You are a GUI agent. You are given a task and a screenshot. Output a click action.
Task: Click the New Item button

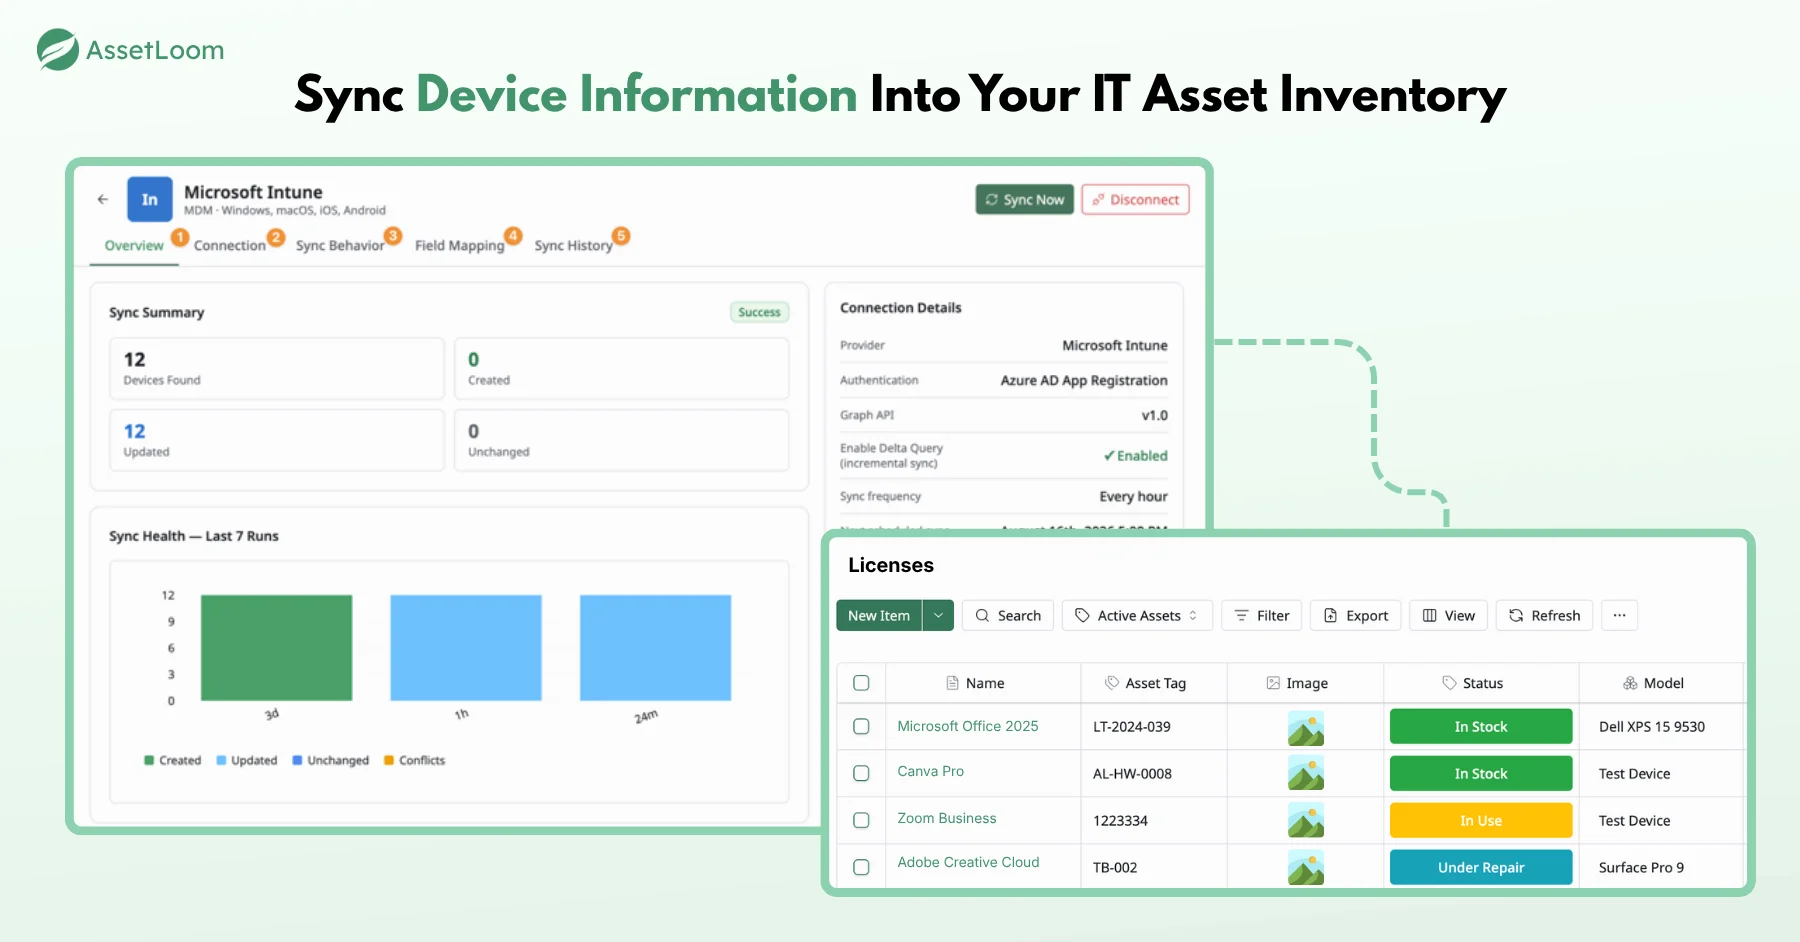tap(879, 615)
